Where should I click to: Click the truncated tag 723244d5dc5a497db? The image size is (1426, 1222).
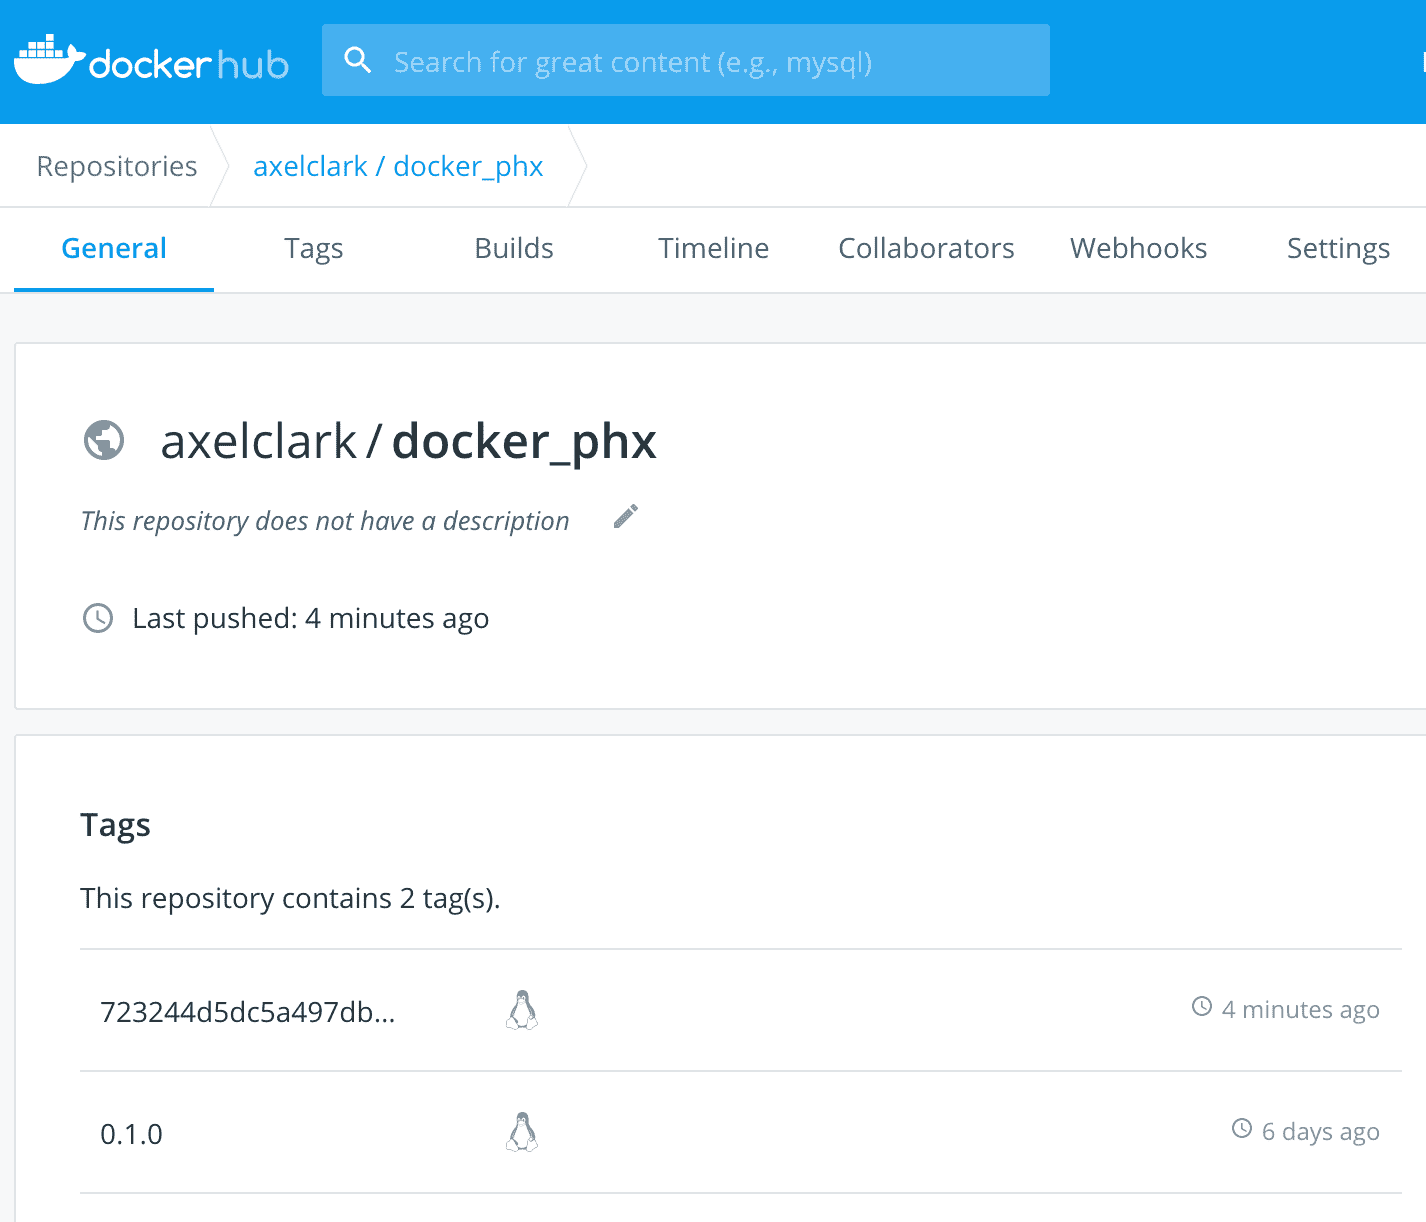point(248,1010)
